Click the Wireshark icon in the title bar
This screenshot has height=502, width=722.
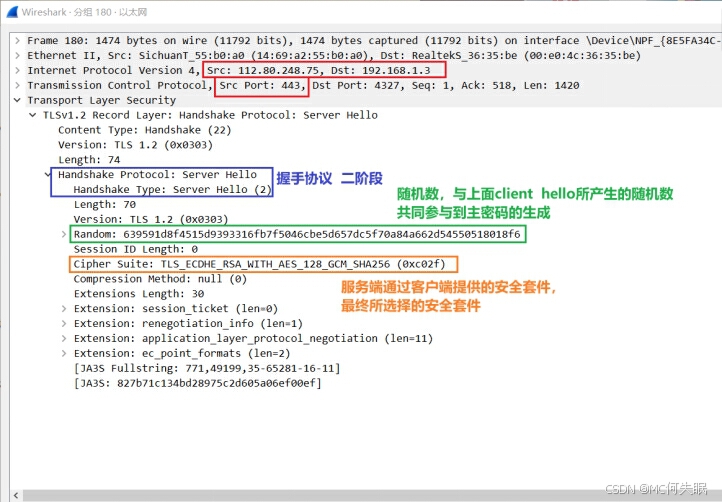pyautogui.click(x=14, y=13)
